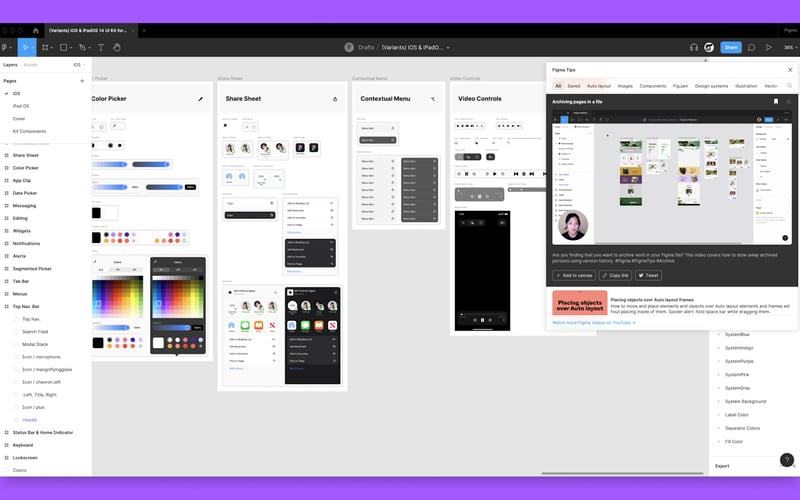Open the iOS page selector dropdown
800x500 pixels.
click(x=79, y=65)
